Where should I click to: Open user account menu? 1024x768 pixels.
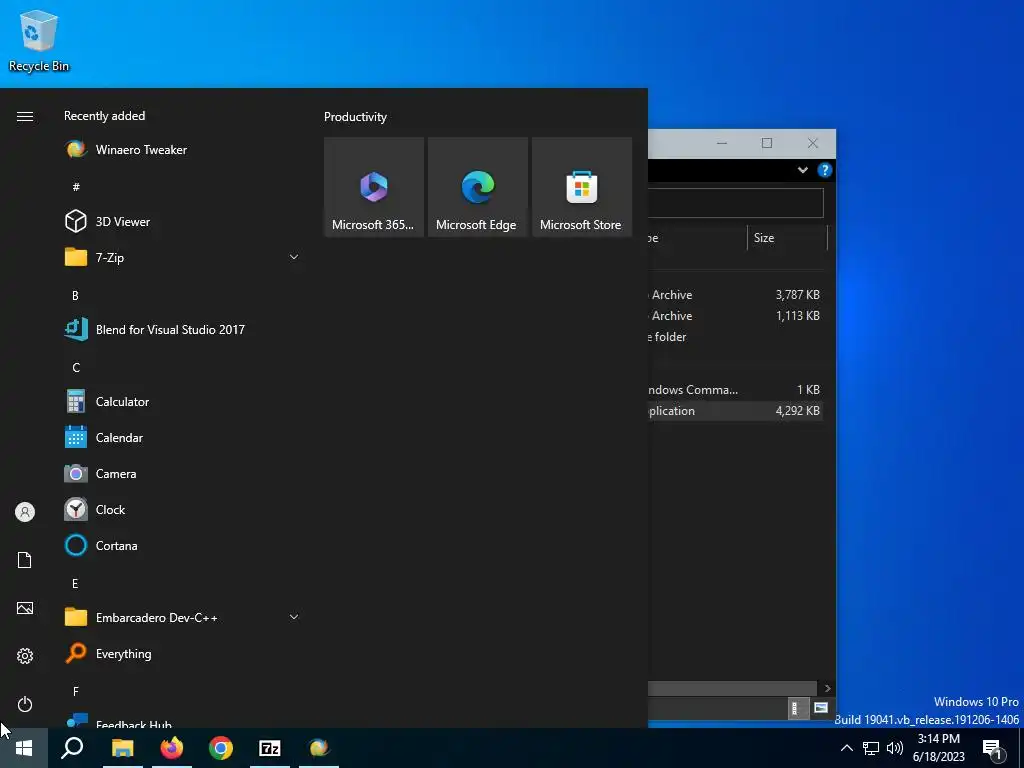pos(25,512)
